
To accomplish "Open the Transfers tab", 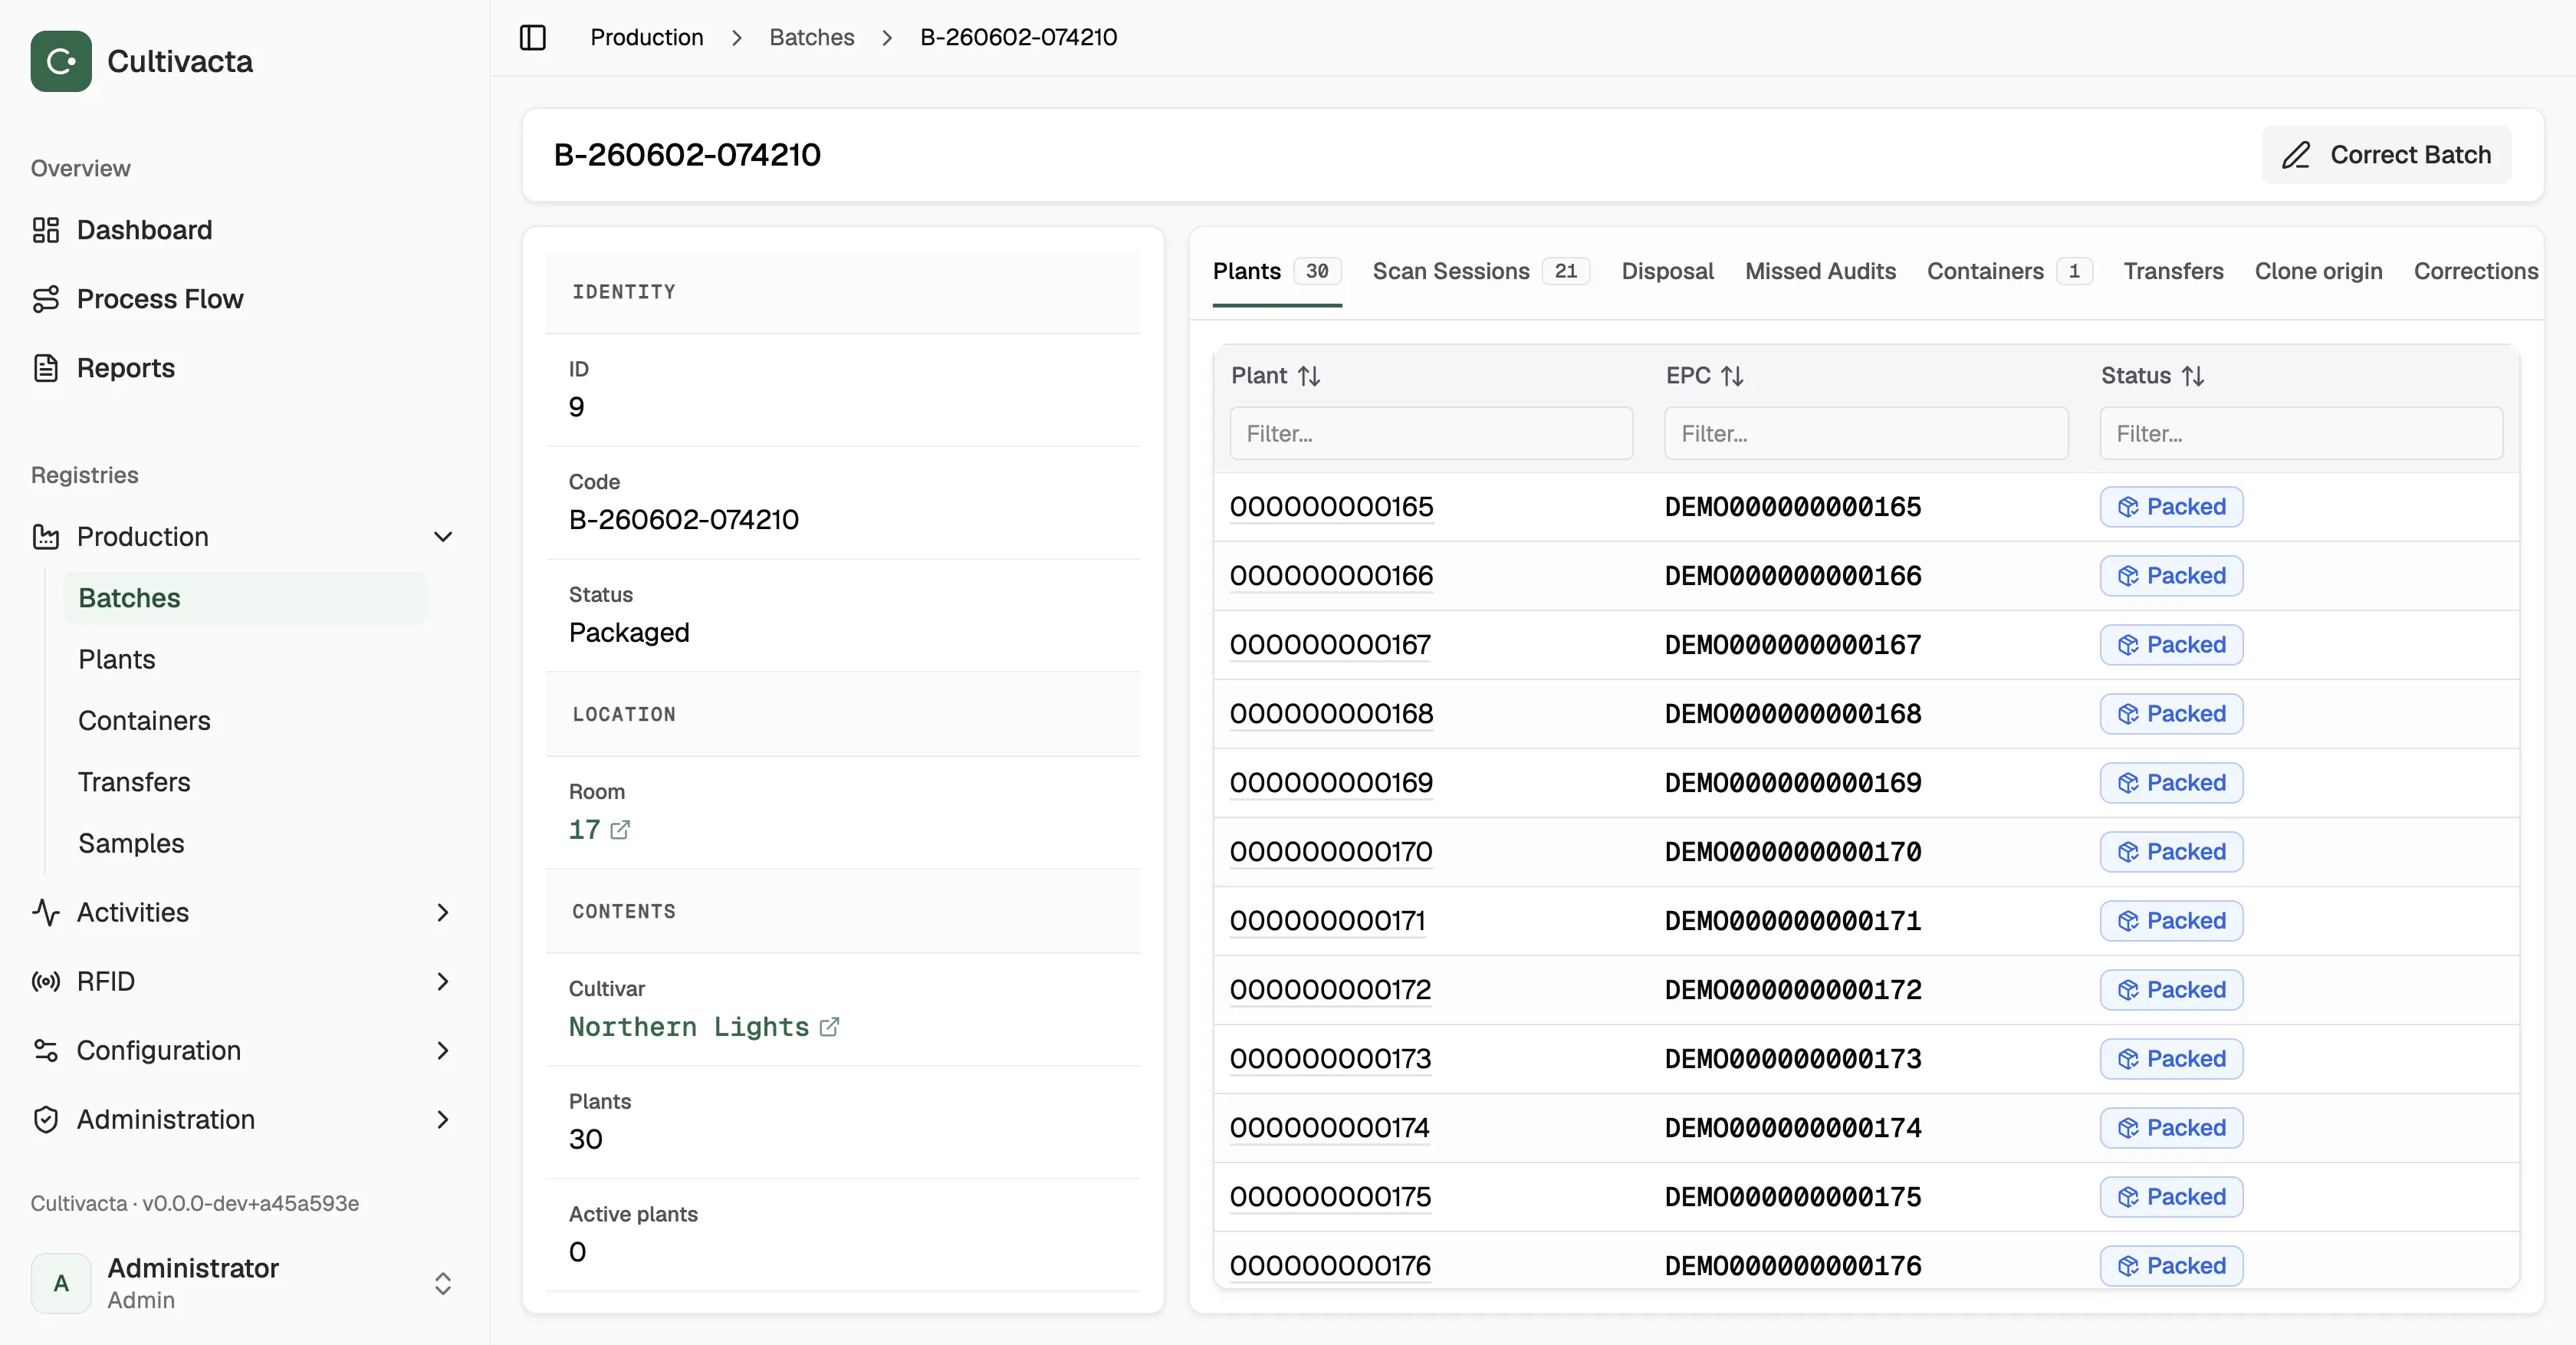I will 2173,271.
